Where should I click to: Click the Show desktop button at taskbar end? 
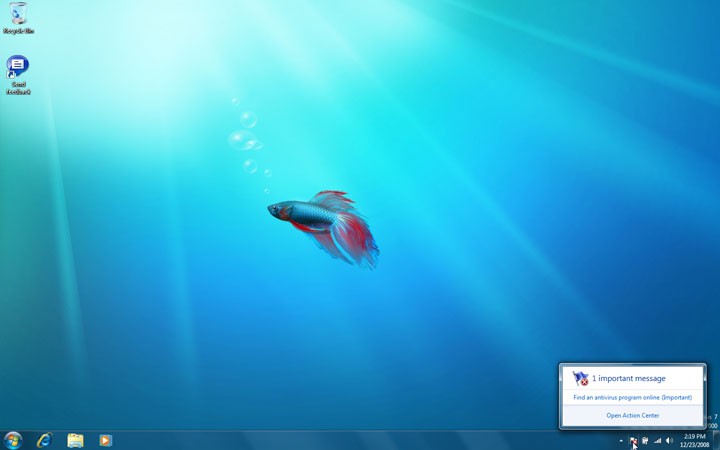pos(716,441)
